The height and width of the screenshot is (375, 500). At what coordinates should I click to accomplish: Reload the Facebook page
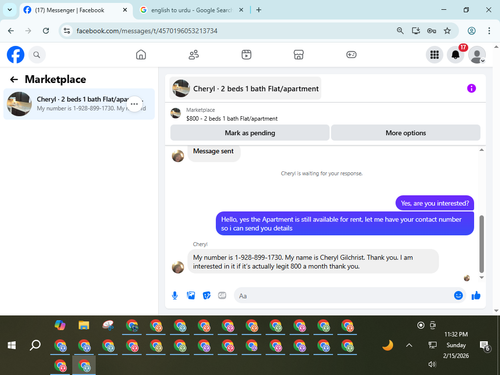46,31
